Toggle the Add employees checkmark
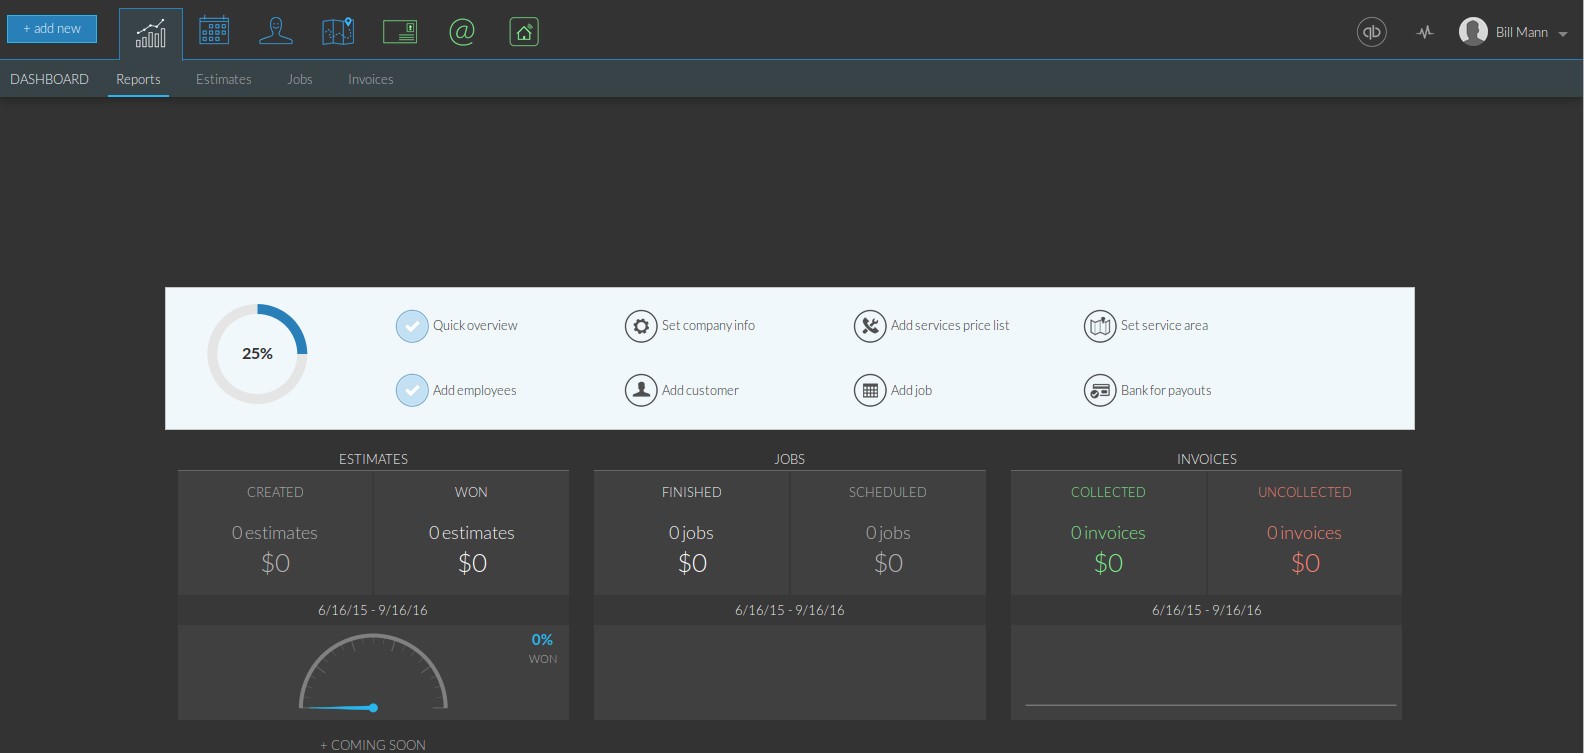This screenshot has width=1584, height=753. 412,391
